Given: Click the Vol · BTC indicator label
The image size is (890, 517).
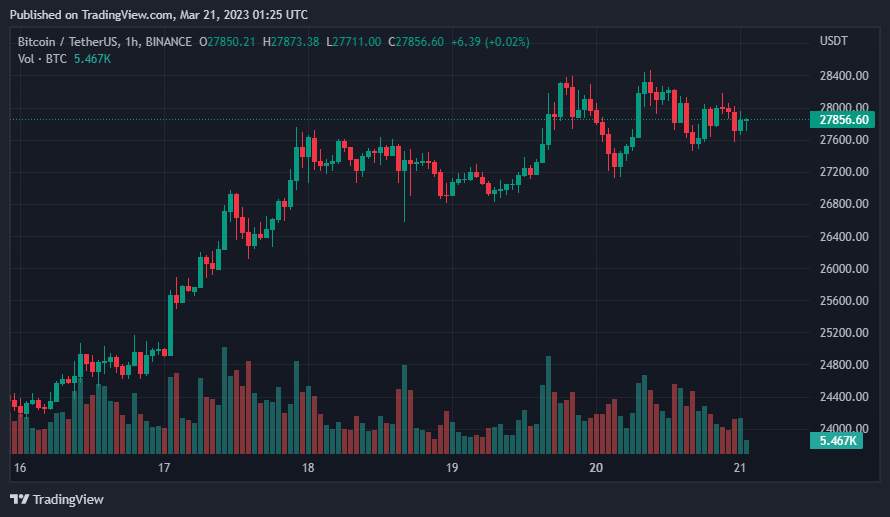Looking at the screenshot, I should point(42,59).
